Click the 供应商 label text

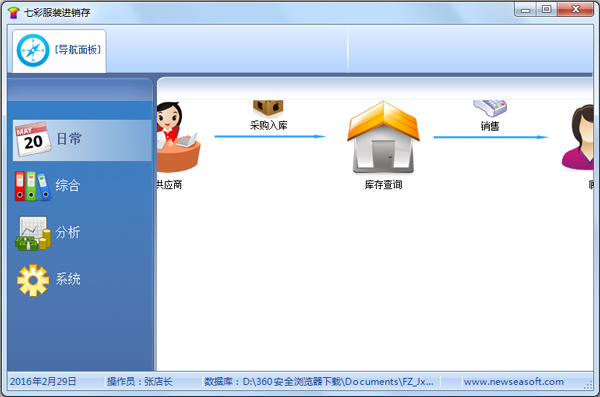[170, 185]
